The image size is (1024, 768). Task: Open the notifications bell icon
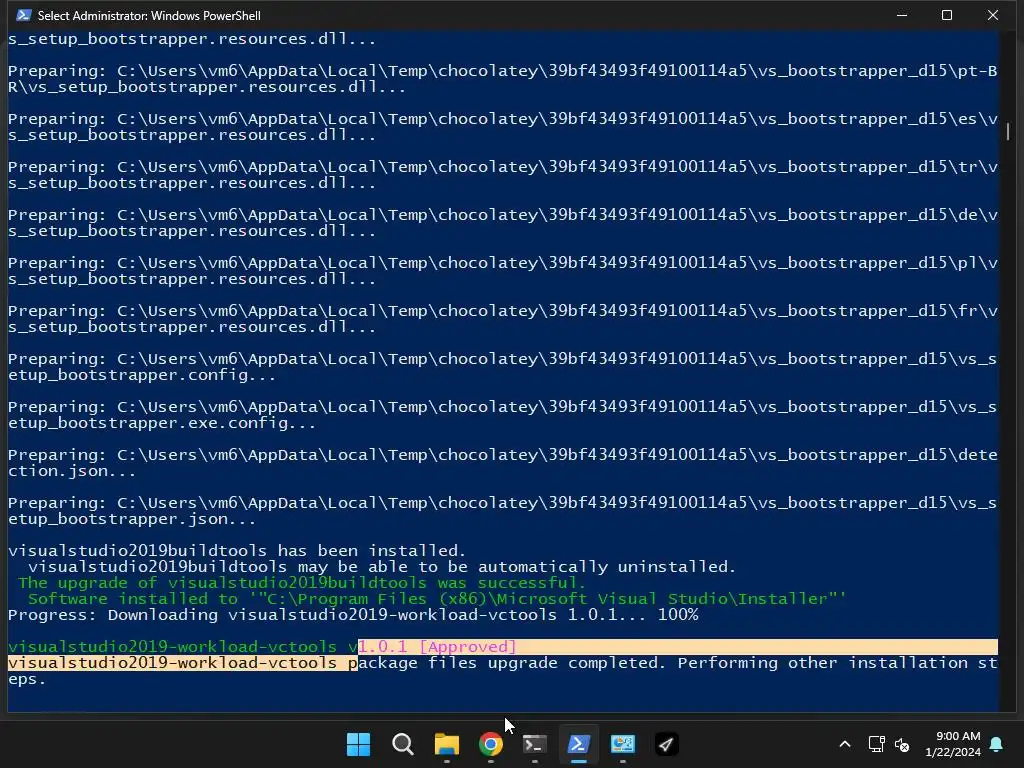pos(997,744)
